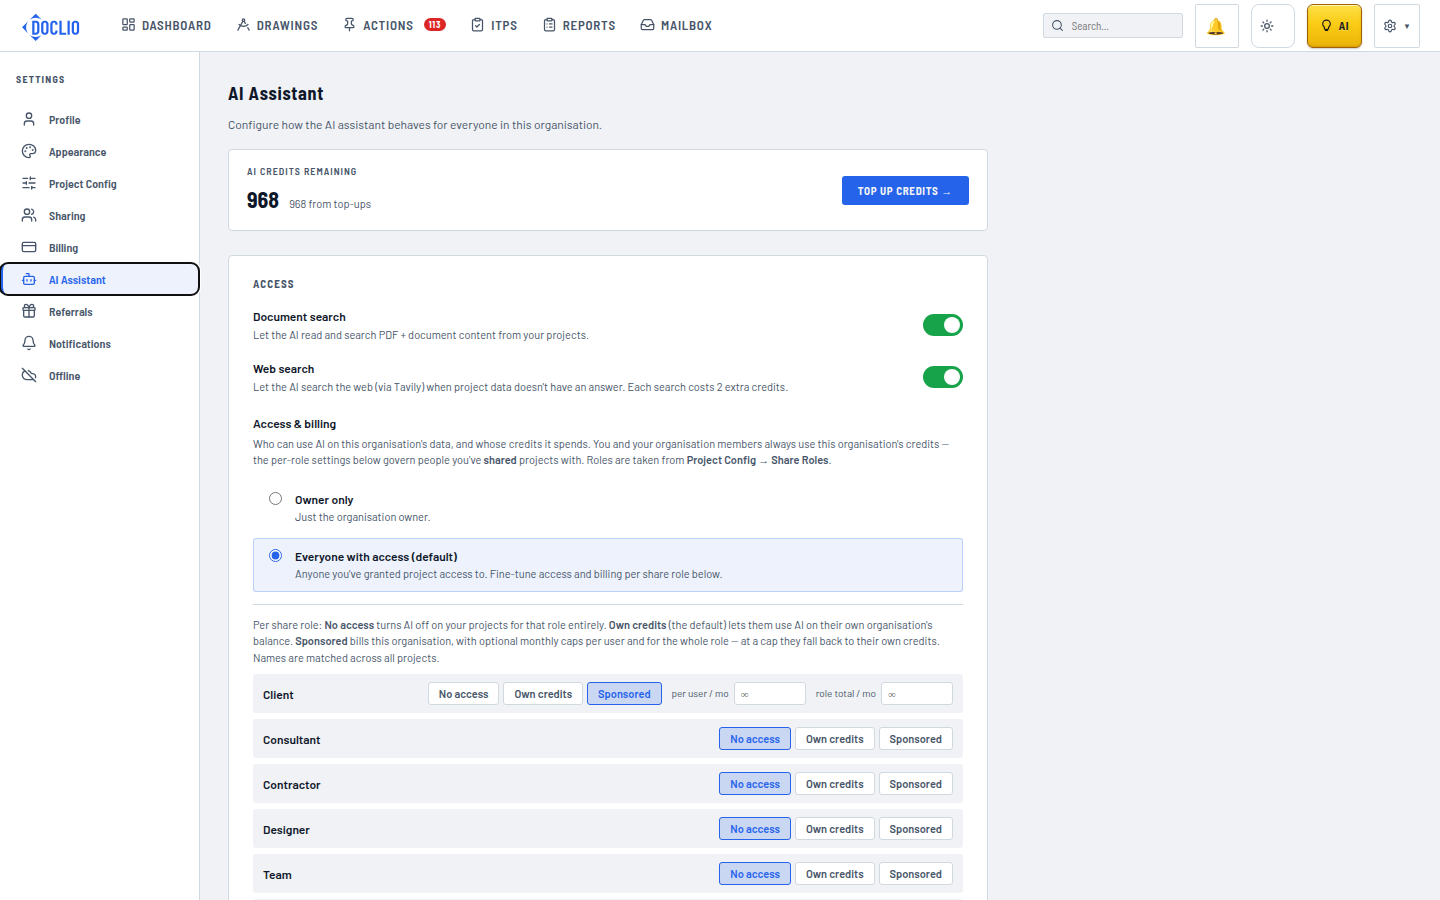1440x900 pixels.
Task: Click the Reports document icon
Action: 549,25
